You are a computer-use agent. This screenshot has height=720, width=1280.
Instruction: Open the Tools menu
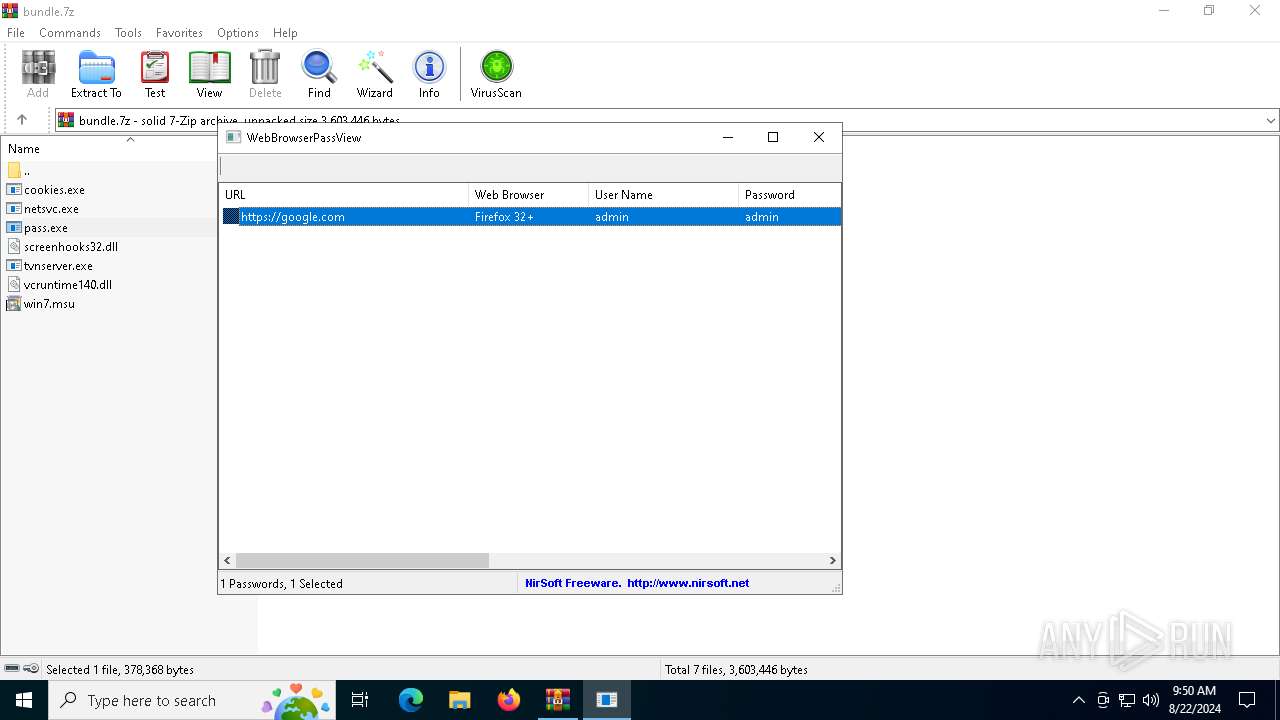pos(128,33)
